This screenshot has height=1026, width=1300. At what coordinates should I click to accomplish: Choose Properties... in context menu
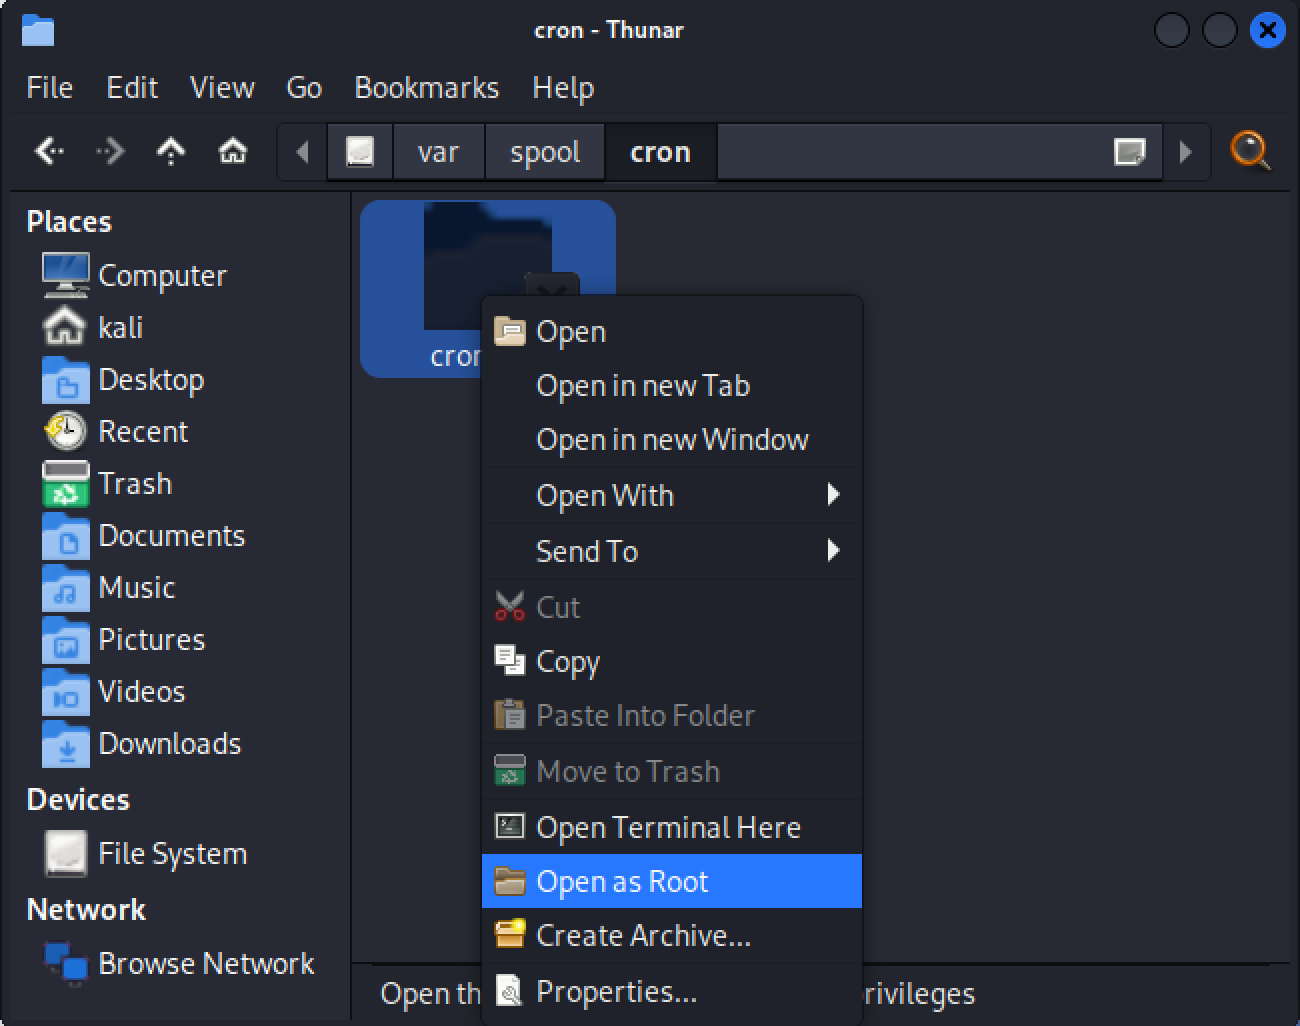672,991
